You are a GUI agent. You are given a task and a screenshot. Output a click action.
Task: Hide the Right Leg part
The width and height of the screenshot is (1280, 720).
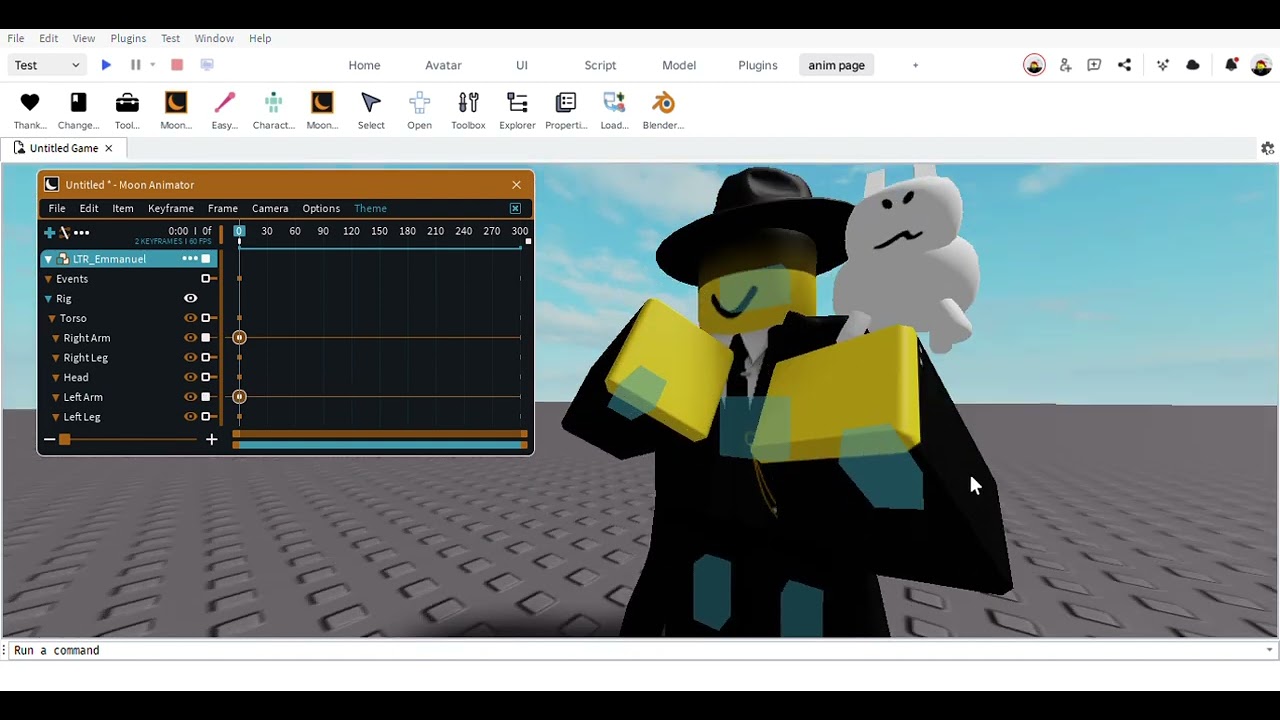tap(190, 357)
